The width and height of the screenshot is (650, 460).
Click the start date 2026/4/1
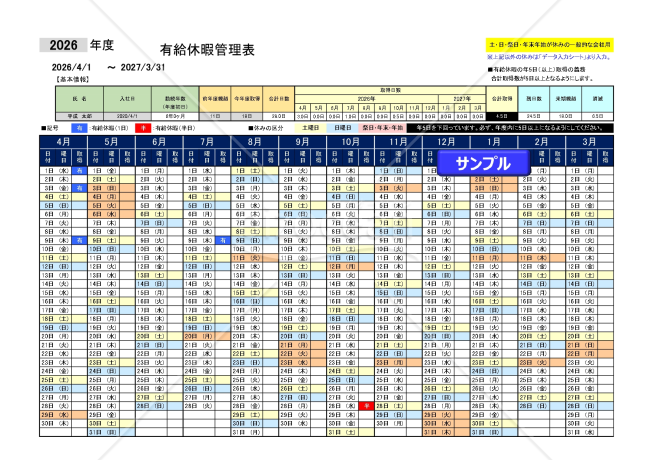coord(71,67)
